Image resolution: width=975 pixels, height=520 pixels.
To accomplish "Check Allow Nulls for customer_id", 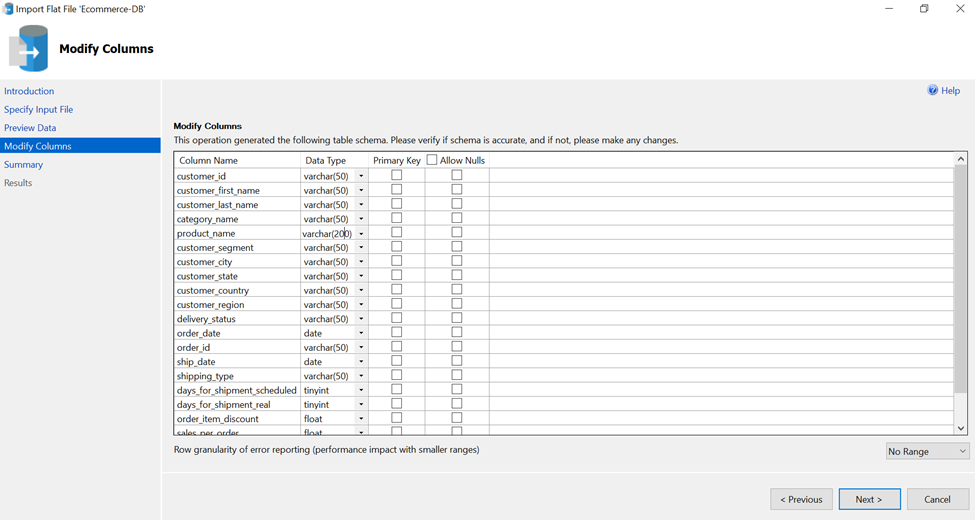I will [457, 175].
